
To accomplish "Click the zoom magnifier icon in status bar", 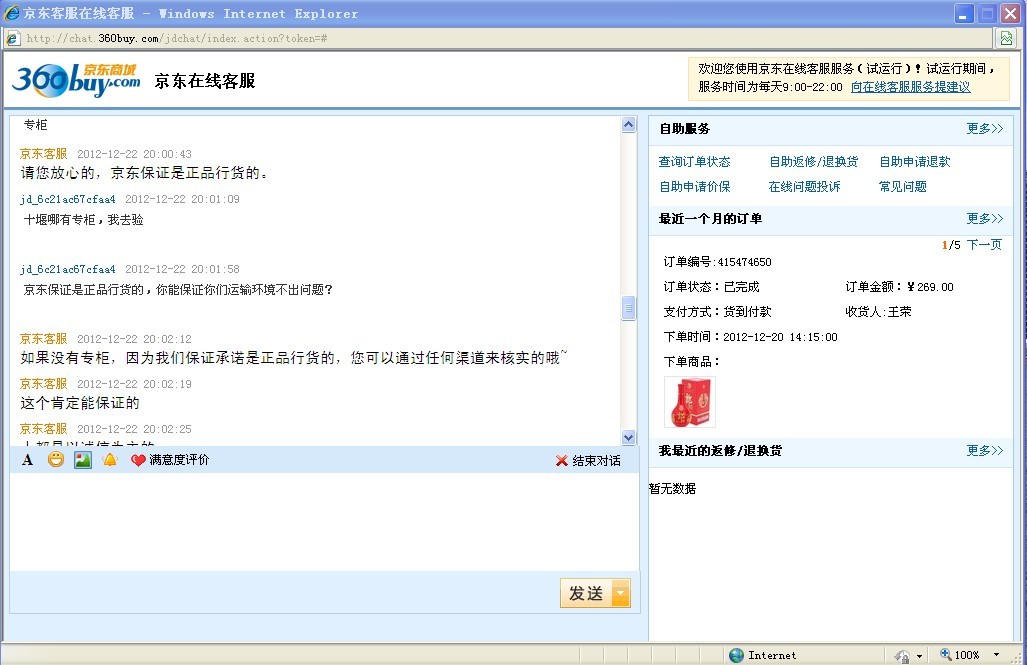I will pyautogui.click(x=946, y=654).
